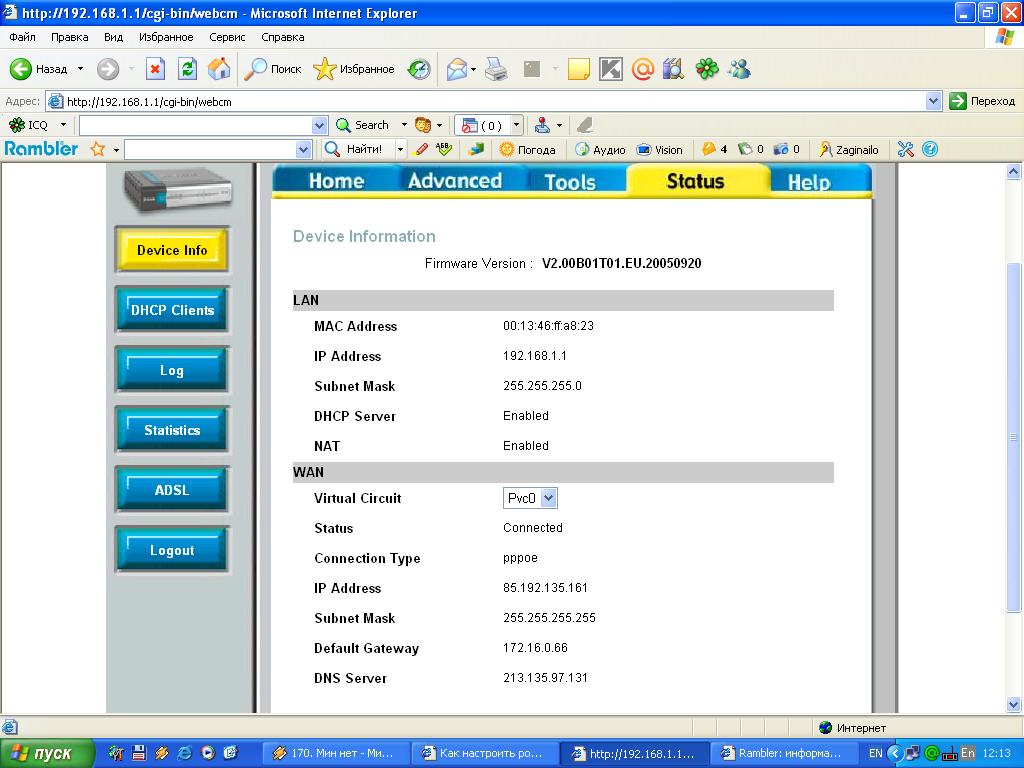1024x768 pixels.
Task: Expand the address bar URL dropdown
Action: (x=933, y=101)
